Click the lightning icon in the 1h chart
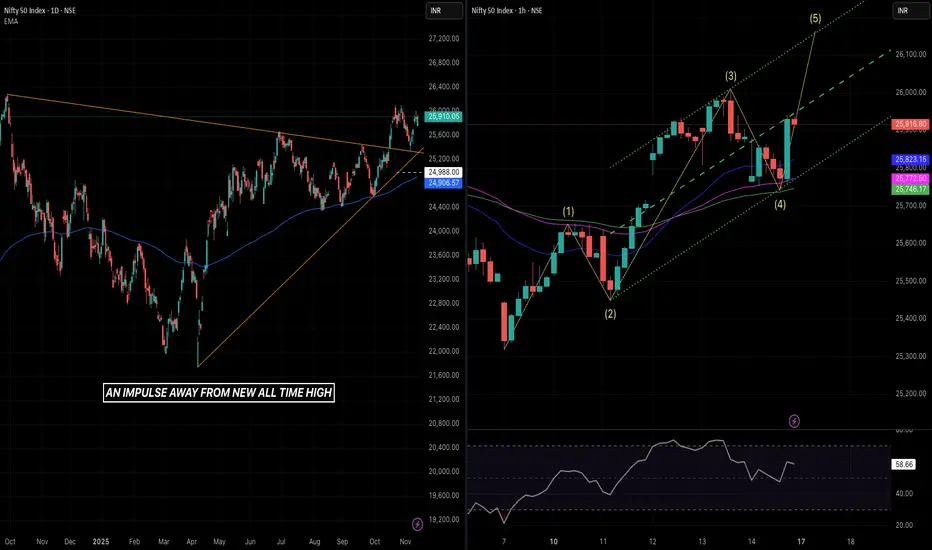 click(x=794, y=421)
